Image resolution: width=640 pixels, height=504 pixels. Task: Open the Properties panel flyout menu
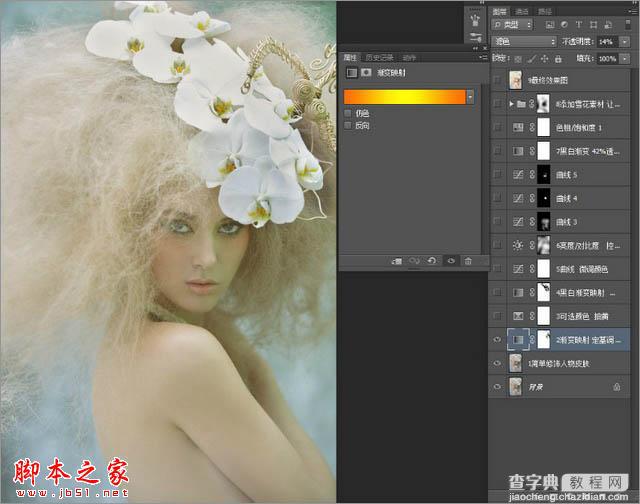[x=484, y=58]
